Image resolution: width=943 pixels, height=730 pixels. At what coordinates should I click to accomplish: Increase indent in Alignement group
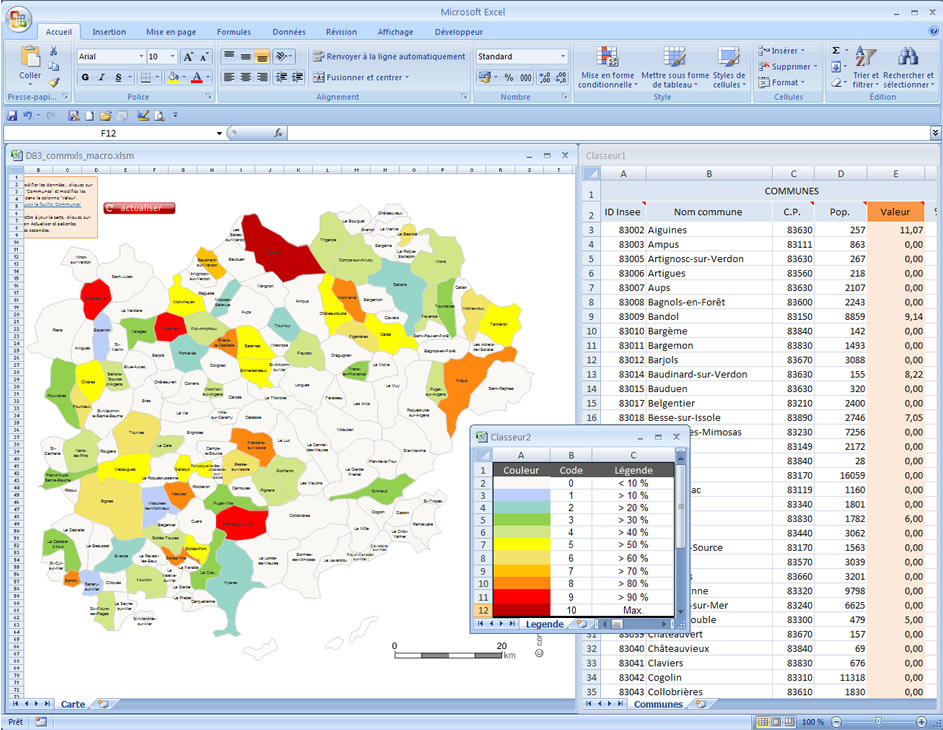[x=298, y=77]
